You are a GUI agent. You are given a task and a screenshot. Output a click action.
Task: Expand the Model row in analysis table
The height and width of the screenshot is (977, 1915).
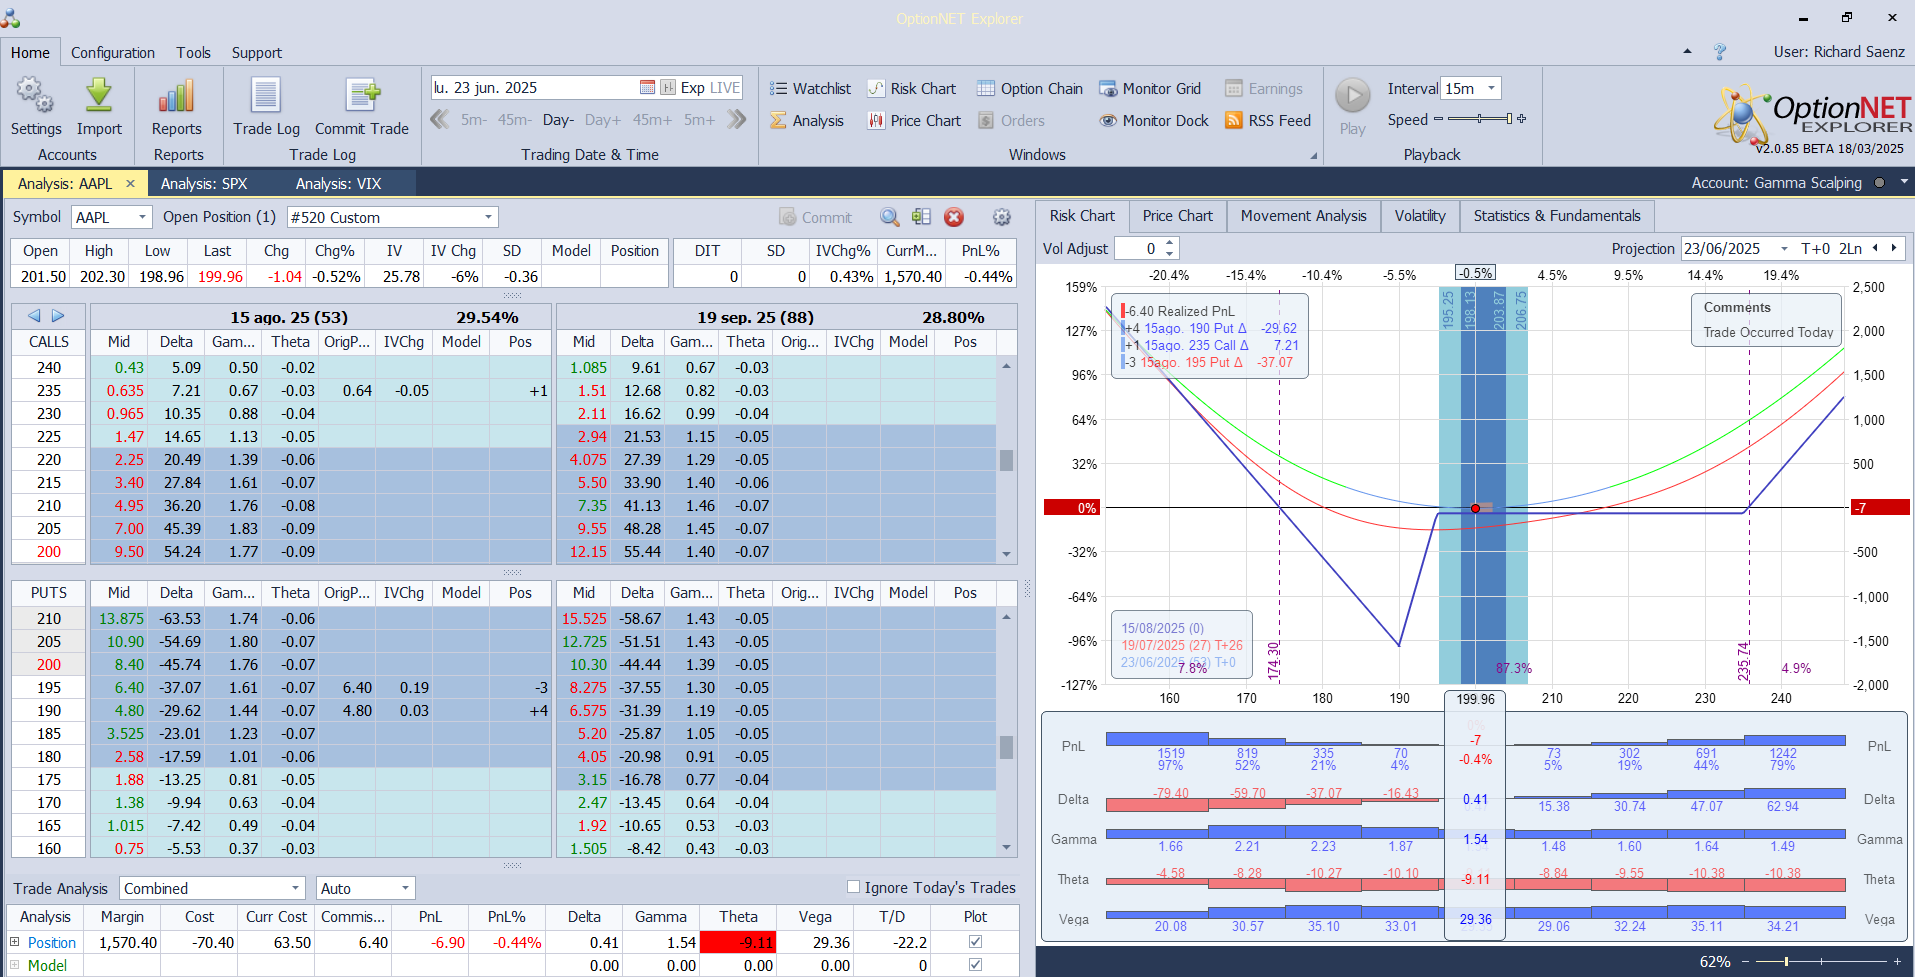pos(15,965)
